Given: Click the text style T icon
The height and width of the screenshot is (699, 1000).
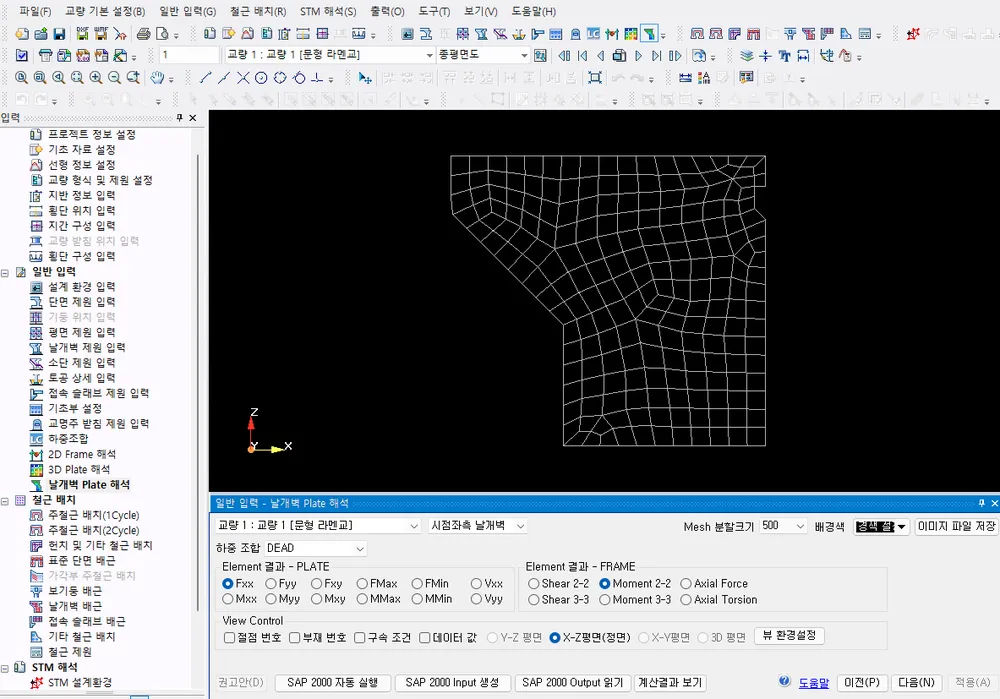Looking at the screenshot, I should (x=784, y=56).
